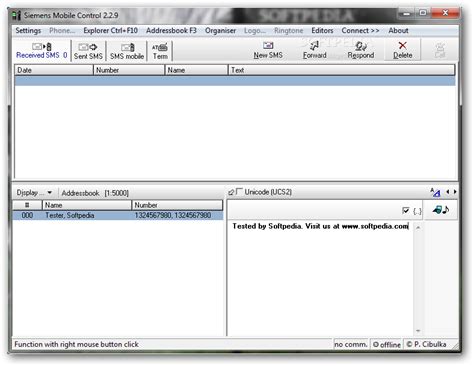Forward the selected SMS

(314, 51)
